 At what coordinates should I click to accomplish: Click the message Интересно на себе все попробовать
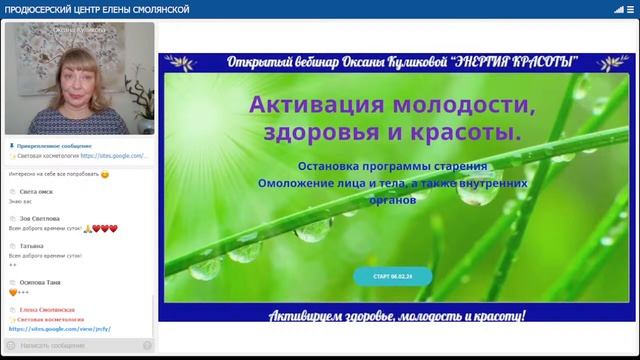[54, 174]
